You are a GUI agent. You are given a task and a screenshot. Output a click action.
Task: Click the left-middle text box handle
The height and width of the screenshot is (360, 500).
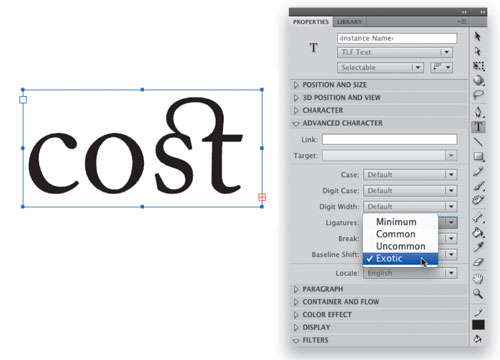pos(23,148)
